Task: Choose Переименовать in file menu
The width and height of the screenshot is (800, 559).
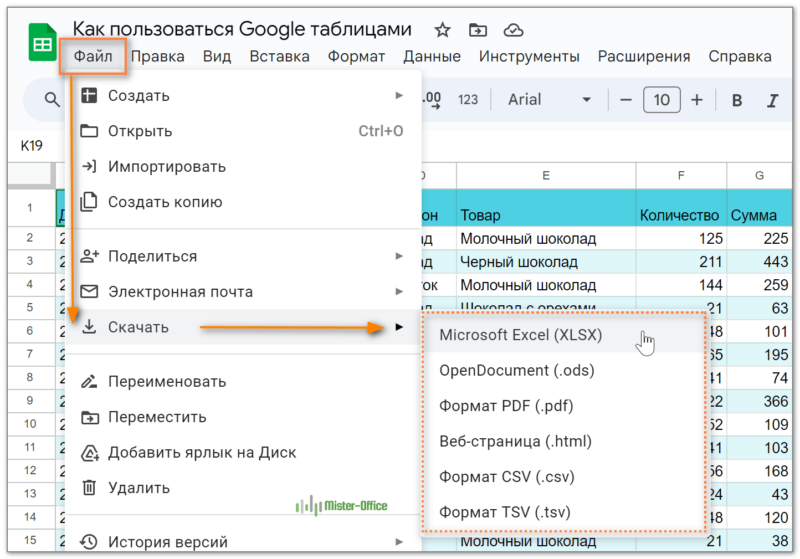Action: pyautogui.click(x=242, y=382)
